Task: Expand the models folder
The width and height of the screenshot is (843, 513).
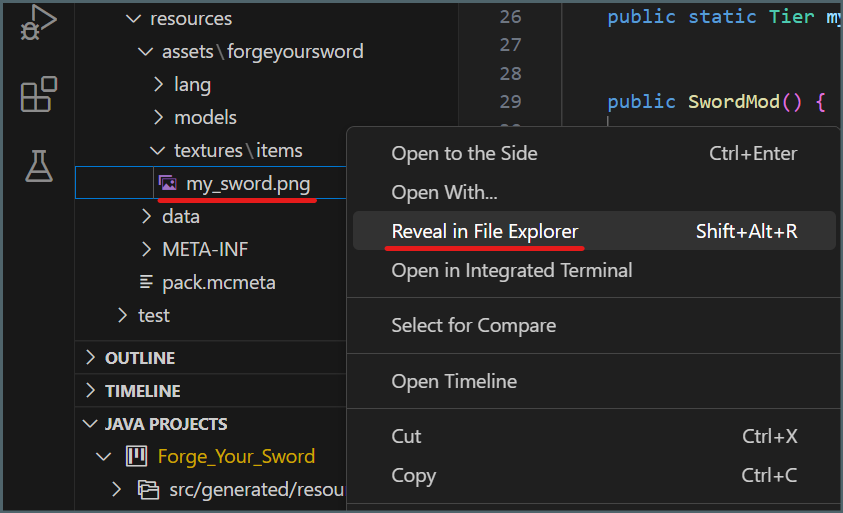Action: pyautogui.click(x=158, y=118)
